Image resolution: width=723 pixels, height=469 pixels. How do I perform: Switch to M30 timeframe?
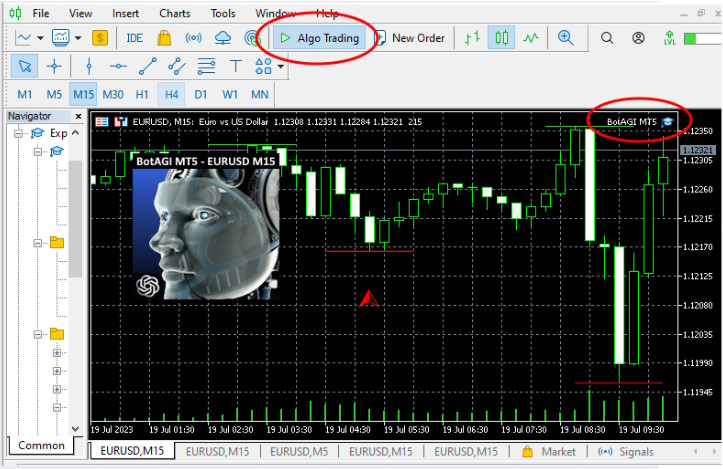(x=113, y=95)
